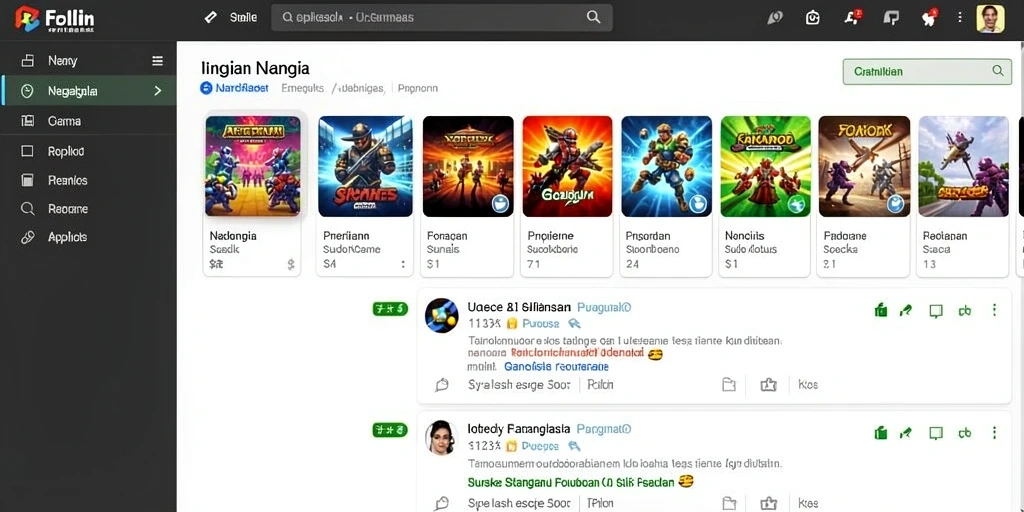Open more options on Iotedy post
Image resolution: width=1024 pixels, height=512 pixels.
click(994, 432)
